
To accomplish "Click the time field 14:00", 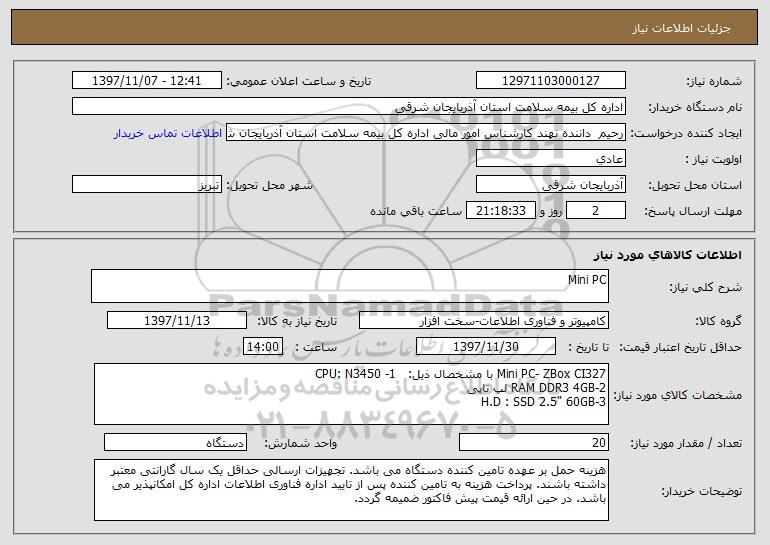I will pyautogui.click(x=263, y=347).
